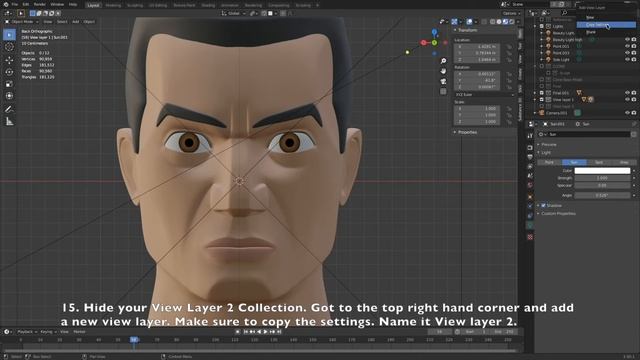Select the Move tool in left toolbar
Viewport: 640px width, 360px height.
(9, 60)
